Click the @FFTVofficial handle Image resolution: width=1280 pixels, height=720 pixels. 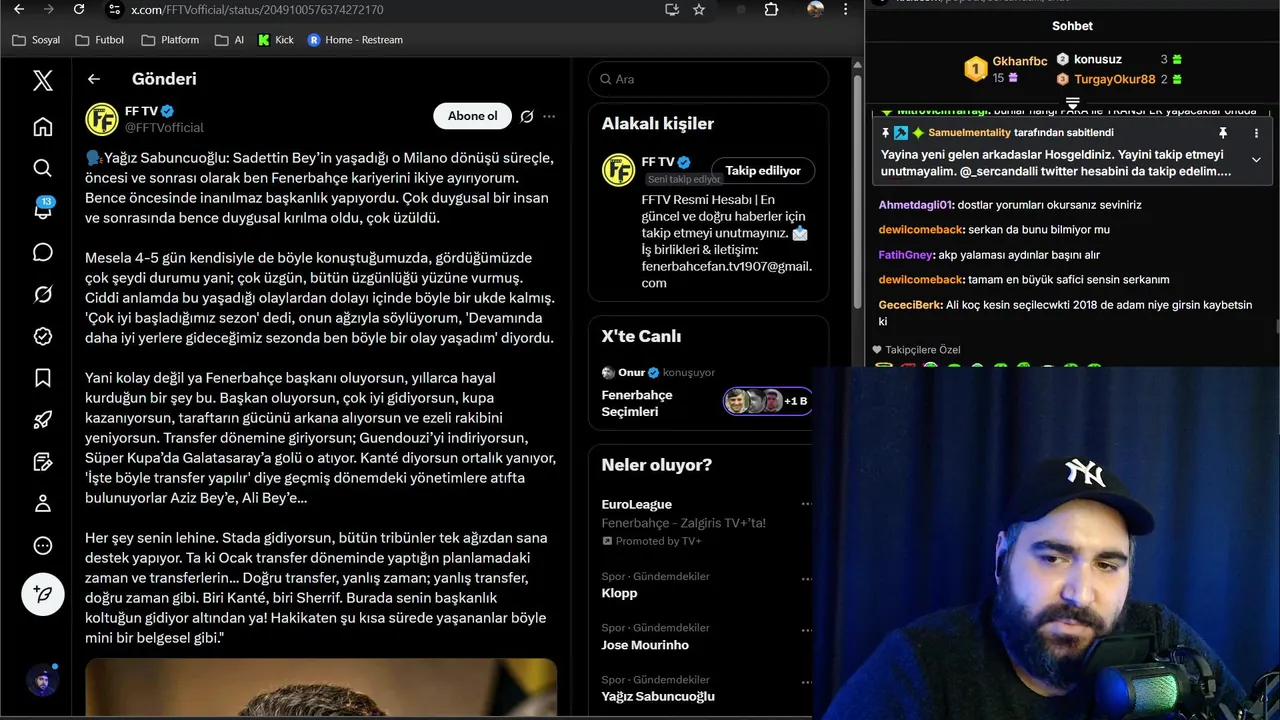coord(164,128)
